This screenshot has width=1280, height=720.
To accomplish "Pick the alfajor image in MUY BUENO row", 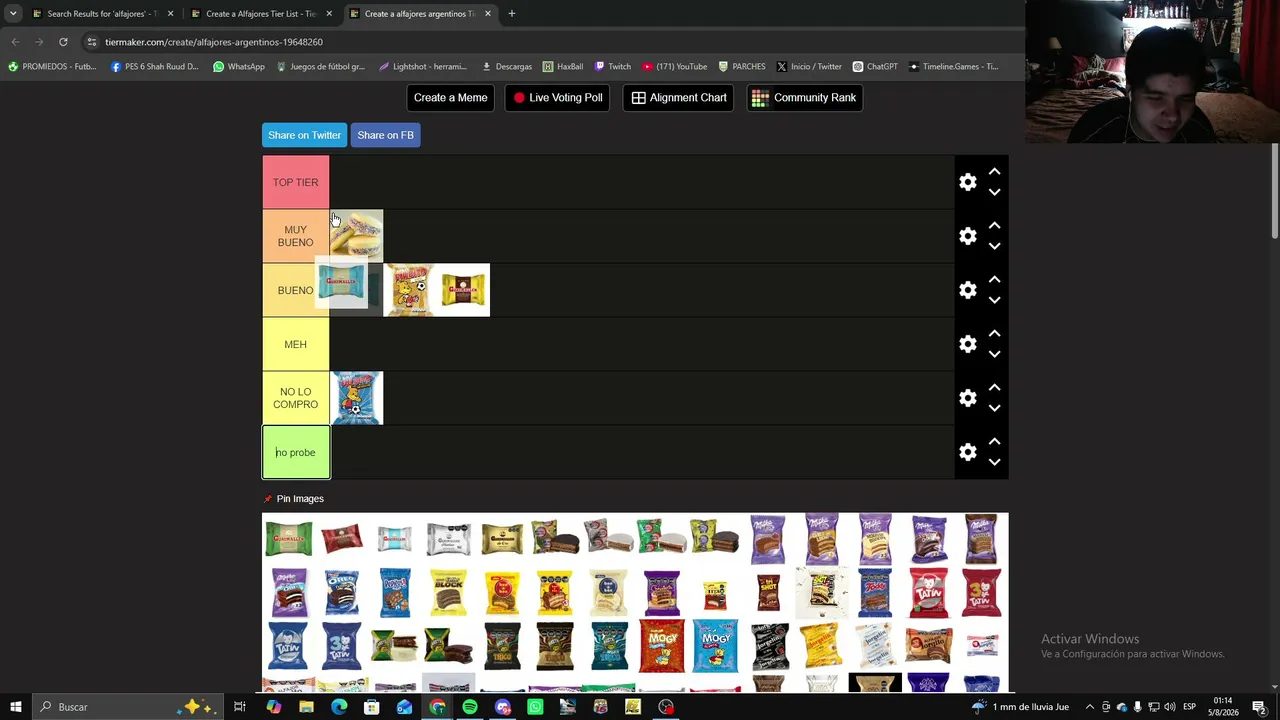I will point(357,235).
